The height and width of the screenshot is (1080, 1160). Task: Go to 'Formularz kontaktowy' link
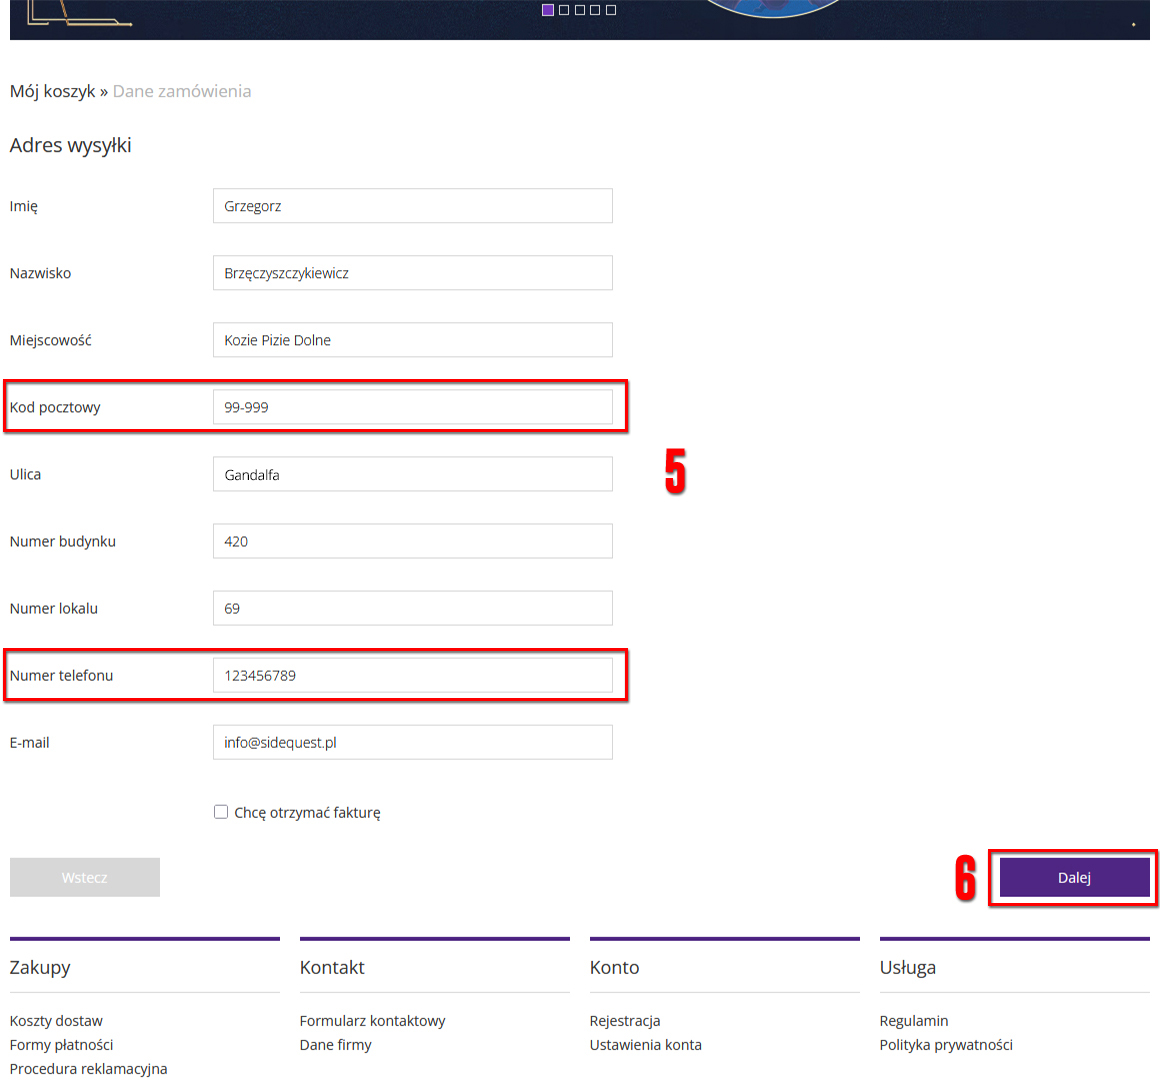click(372, 1021)
